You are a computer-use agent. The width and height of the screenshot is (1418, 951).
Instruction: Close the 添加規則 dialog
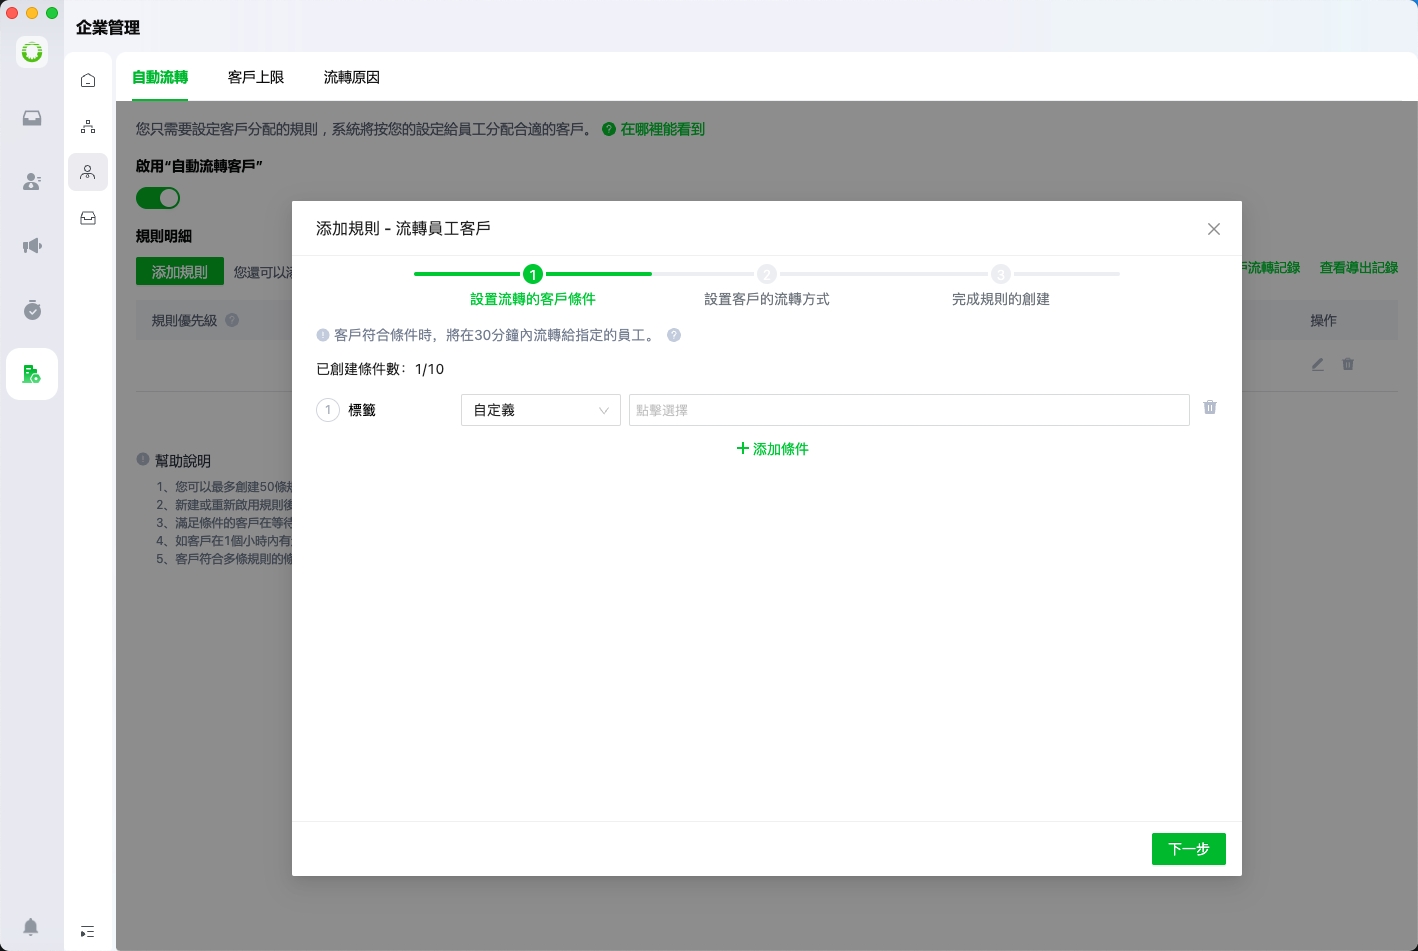pos(1214,229)
